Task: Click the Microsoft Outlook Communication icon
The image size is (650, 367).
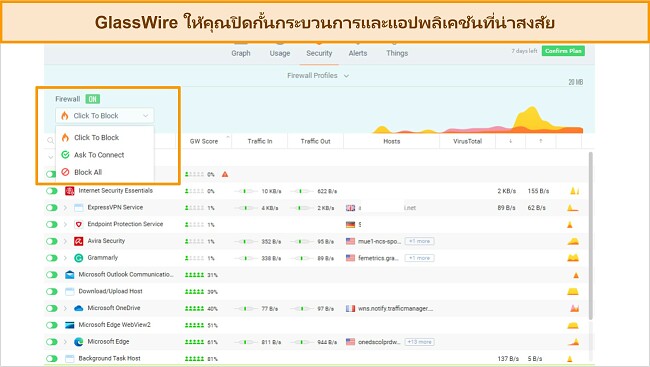Action: 70,275
